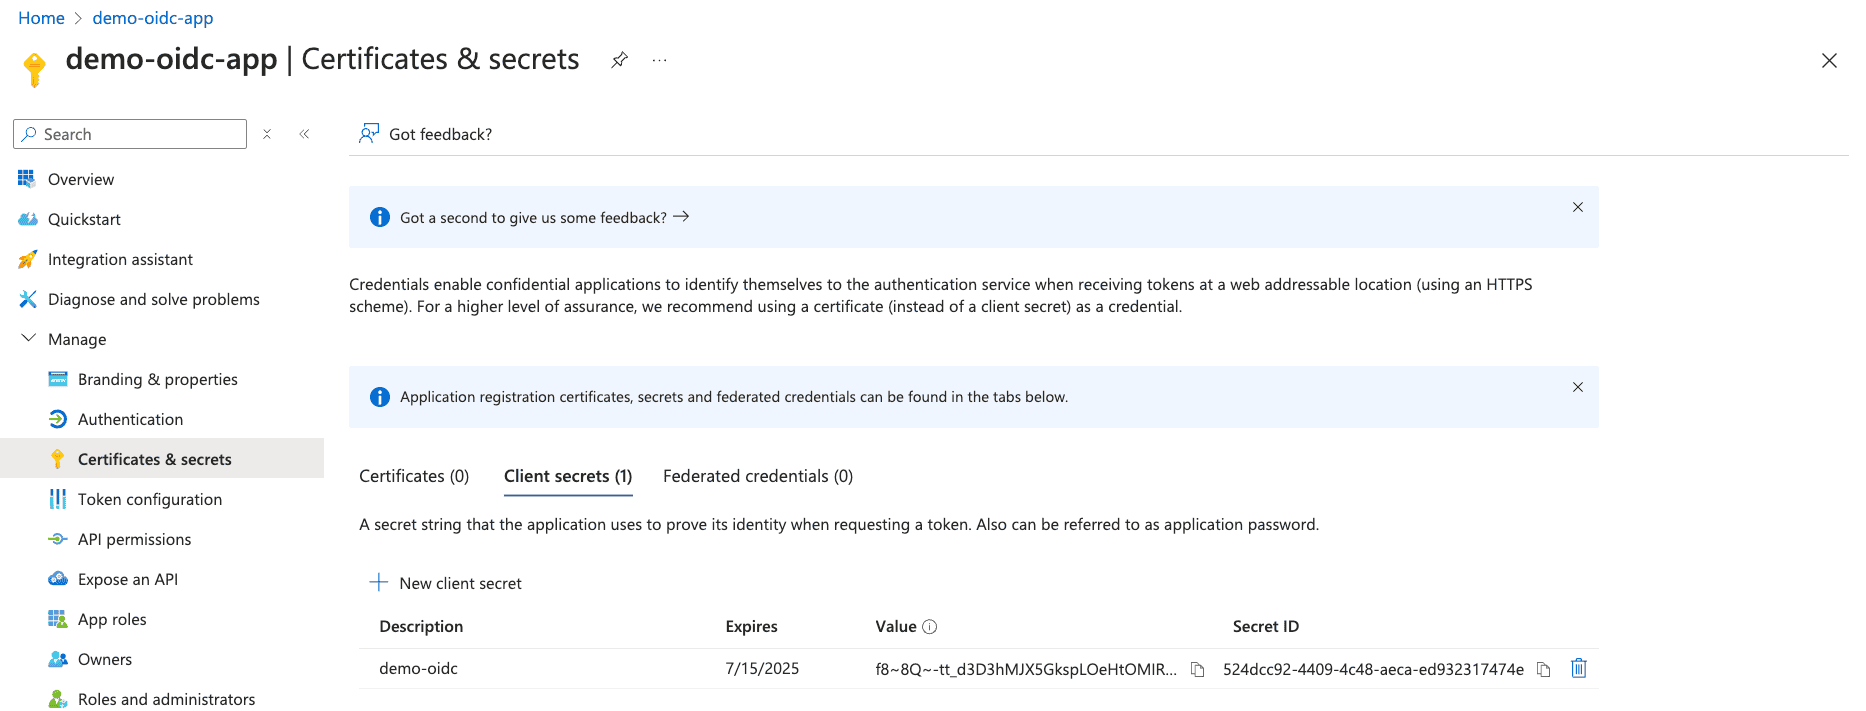Image resolution: width=1866 pixels, height=711 pixels.
Task: Click the Value column info icon
Action: (x=929, y=627)
